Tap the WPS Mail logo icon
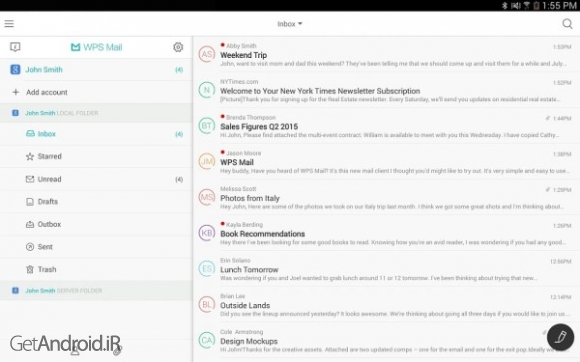The image size is (580, 362). pos(75,47)
